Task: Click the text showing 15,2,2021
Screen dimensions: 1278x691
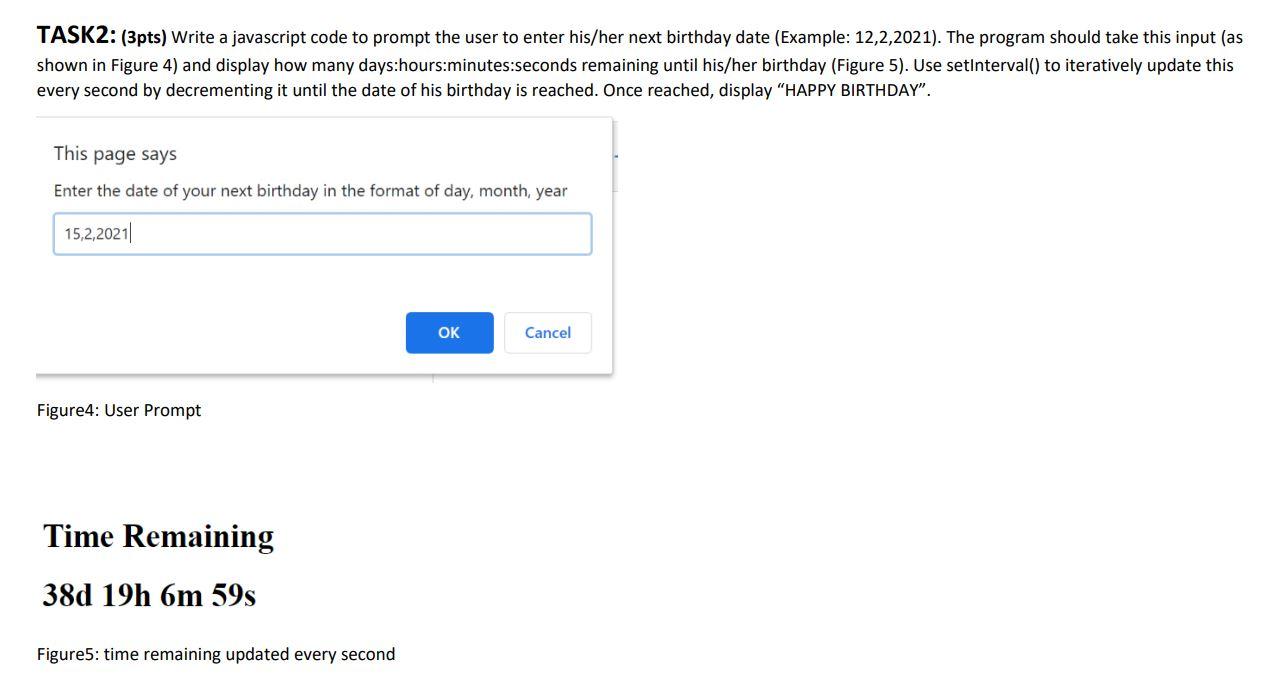Action: point(96,233)
